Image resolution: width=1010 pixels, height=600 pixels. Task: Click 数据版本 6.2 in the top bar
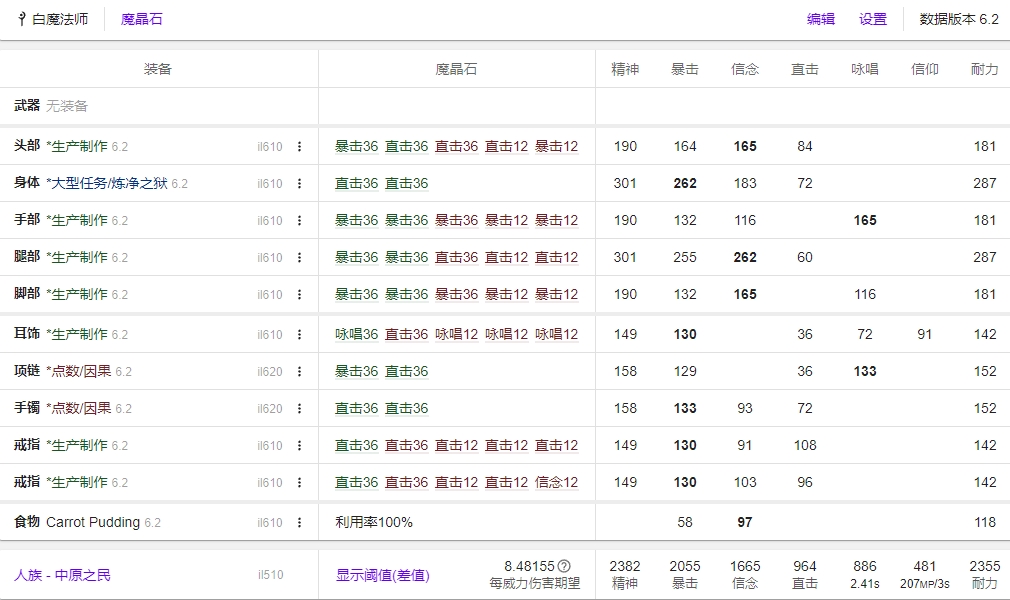(x=956, y=17)
